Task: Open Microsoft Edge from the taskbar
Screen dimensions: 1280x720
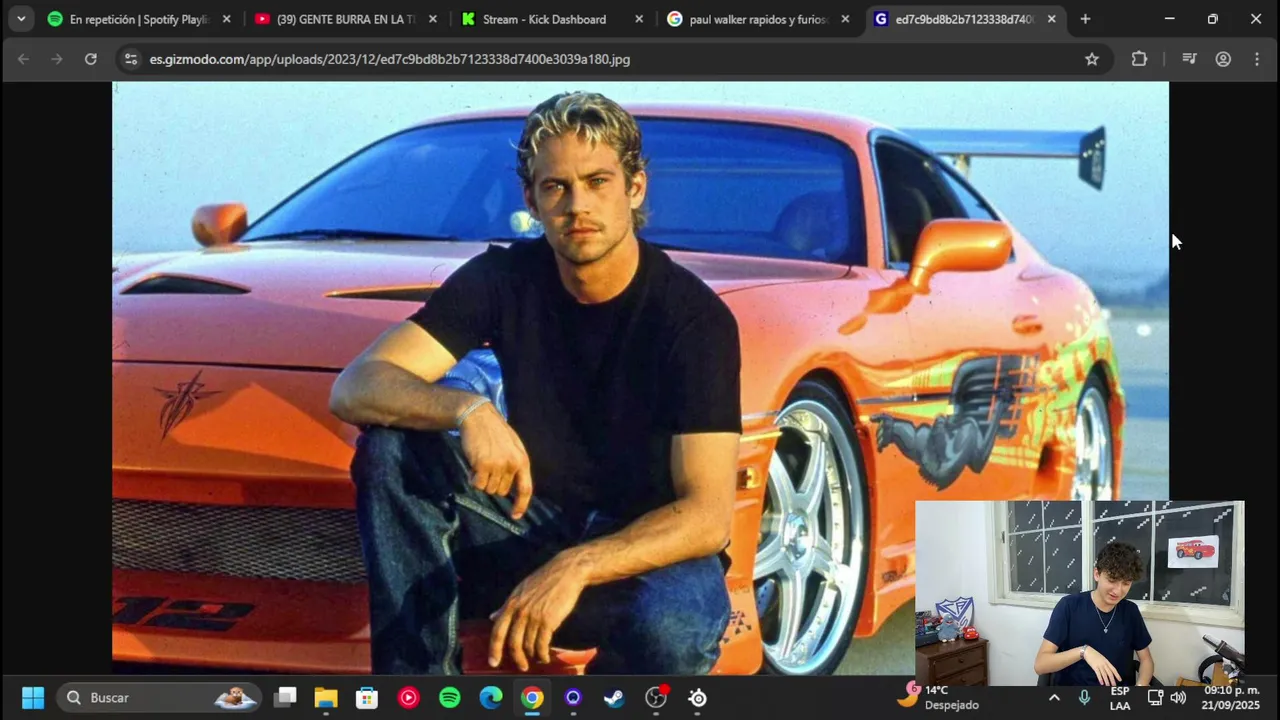Action: point(491,697)
